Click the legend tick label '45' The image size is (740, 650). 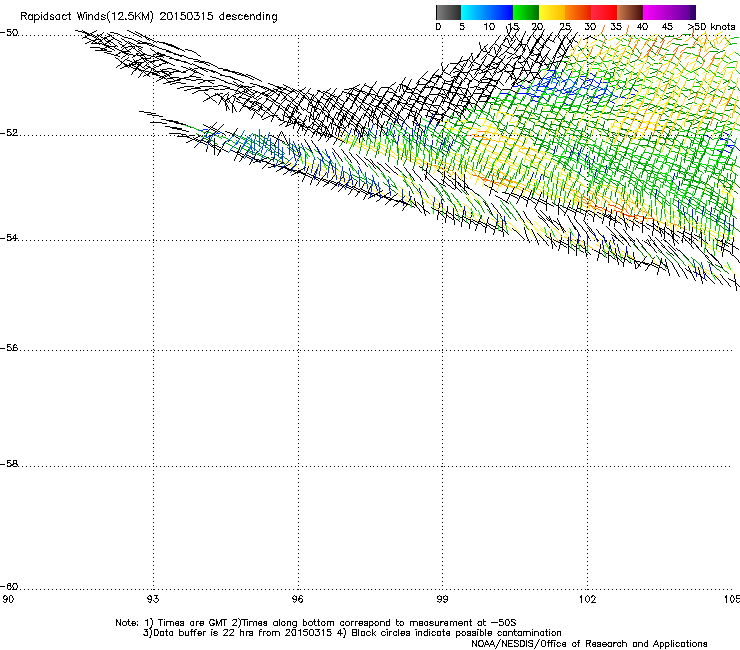click(x=667, y=27)
